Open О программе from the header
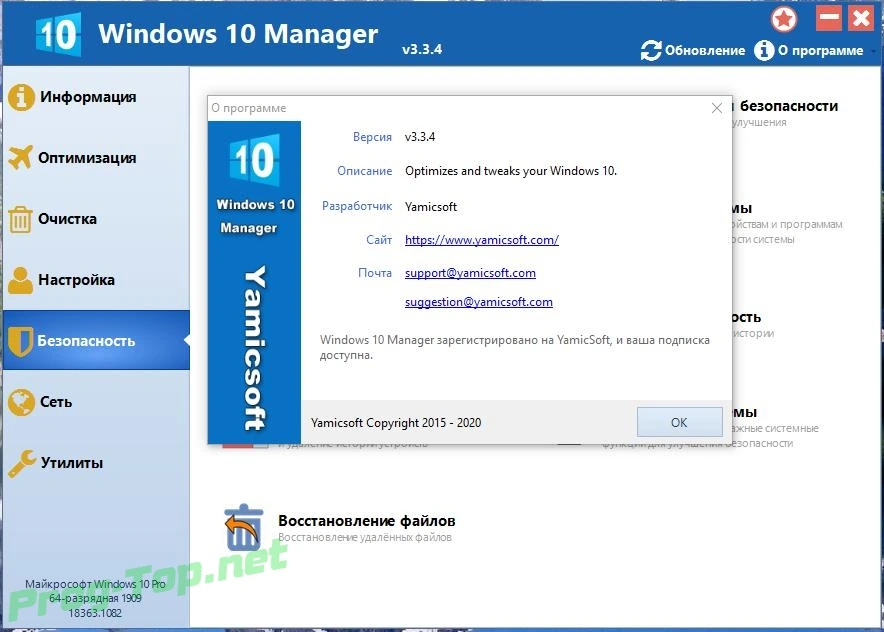 click(809, 50)
